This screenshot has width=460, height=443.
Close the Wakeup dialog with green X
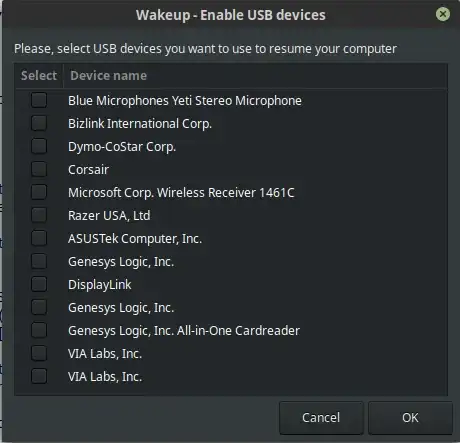[x=443, y=14]
